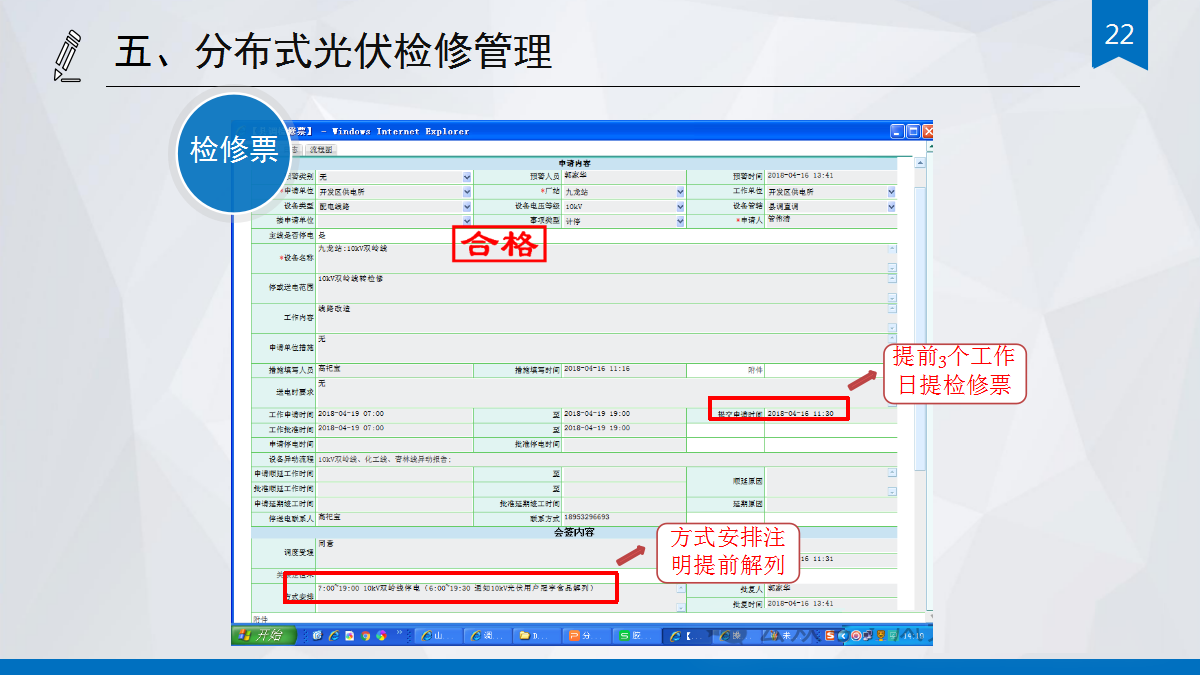Open the Windows 开始 Start menu
This screenshot has height=675, width=1200.
point(262,636)
